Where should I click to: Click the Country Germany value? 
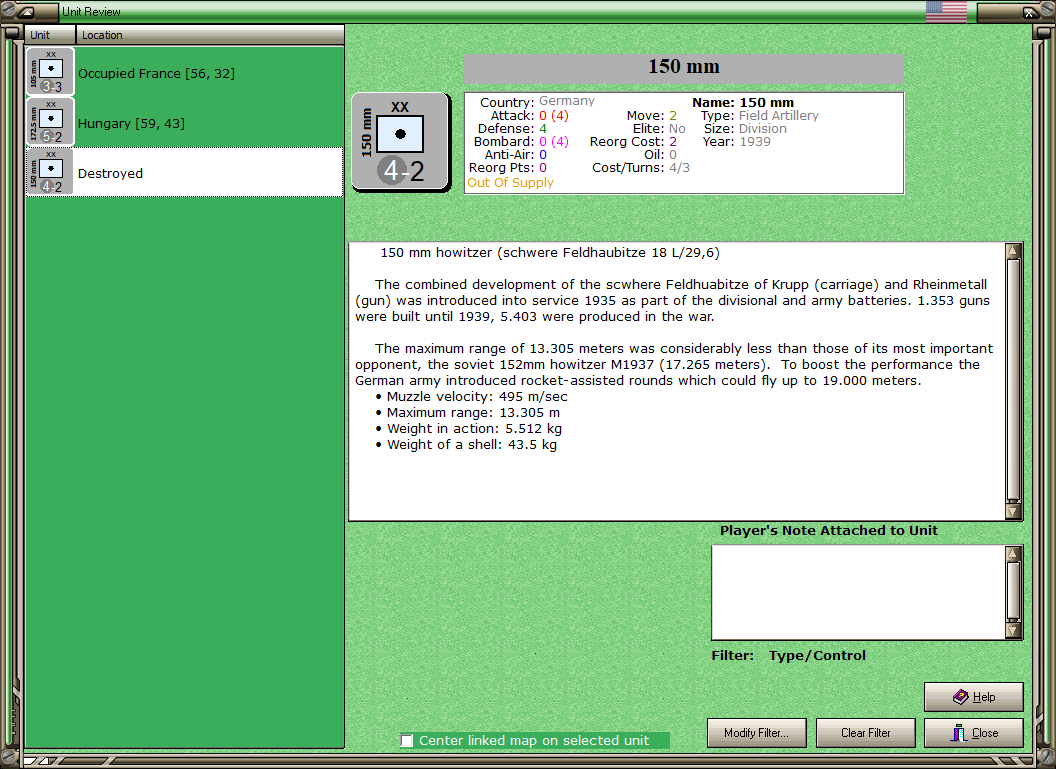(566, 101)
